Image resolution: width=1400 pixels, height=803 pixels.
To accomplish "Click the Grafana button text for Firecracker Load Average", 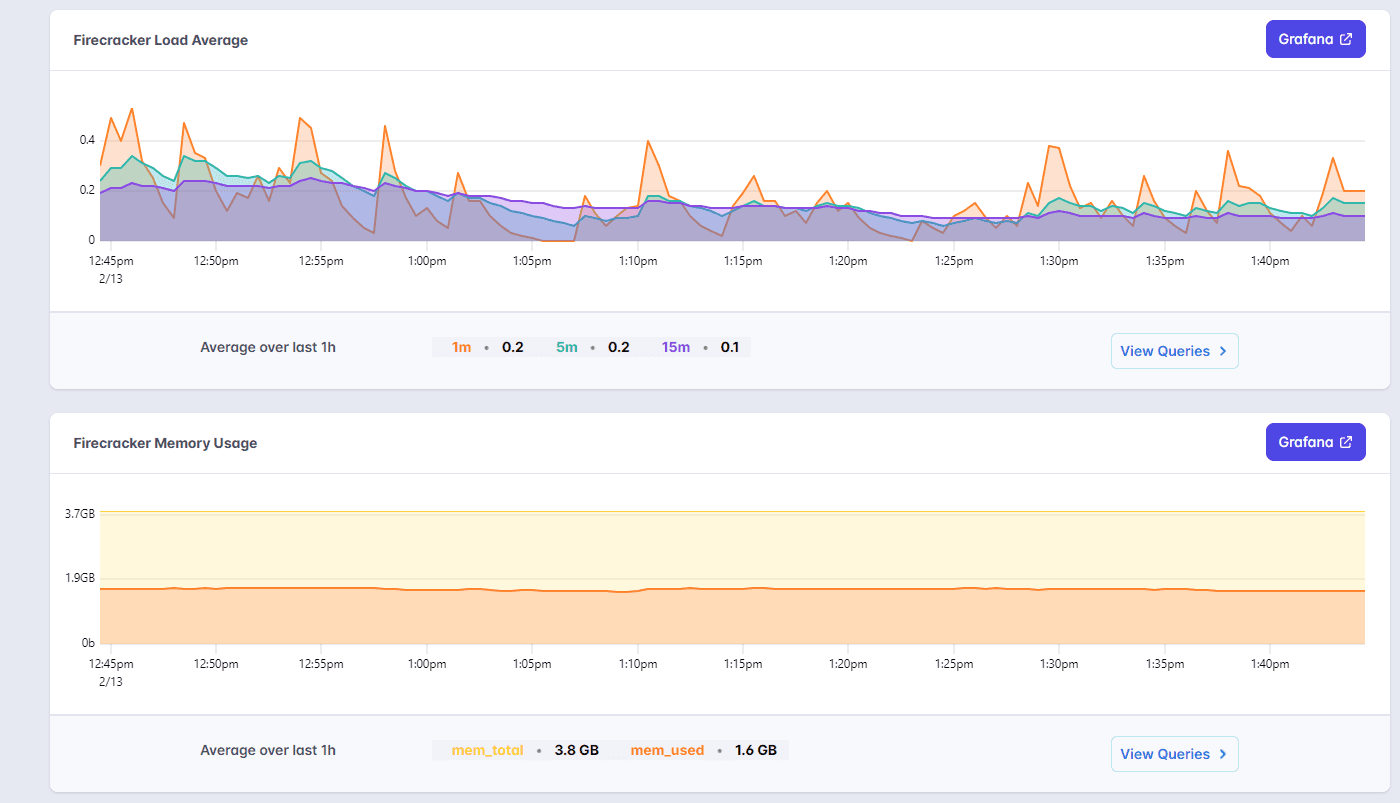I will click(1306, 39).
